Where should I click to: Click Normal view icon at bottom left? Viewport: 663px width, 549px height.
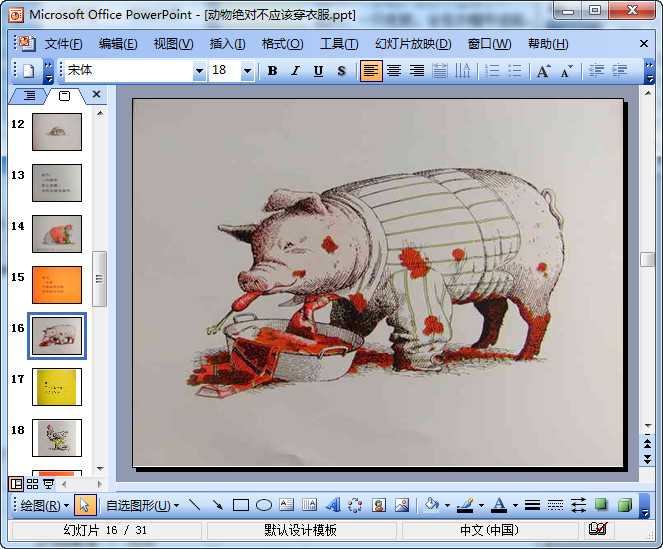[16, 484]
